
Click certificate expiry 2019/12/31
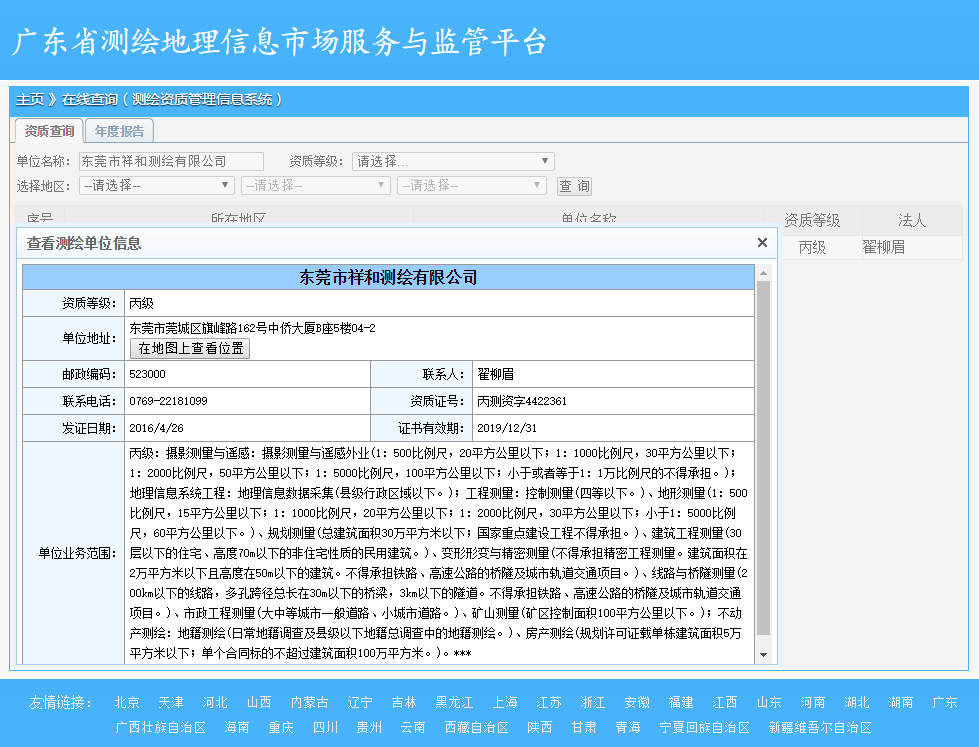tap(507, 428)
